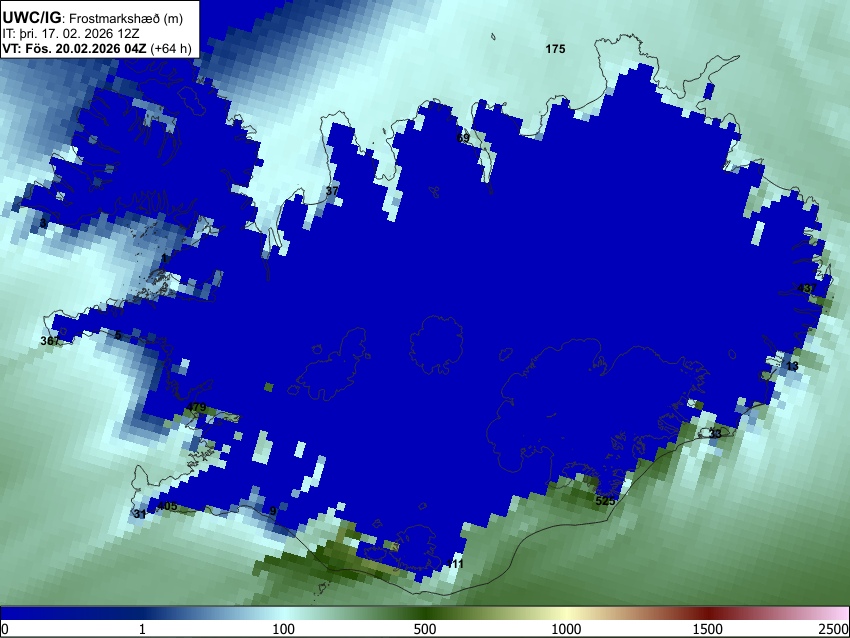The height and width of the screenshot is (638, 850).
Task: Pick the dark red section of the color scale
Action: click(x=708, y=613)
